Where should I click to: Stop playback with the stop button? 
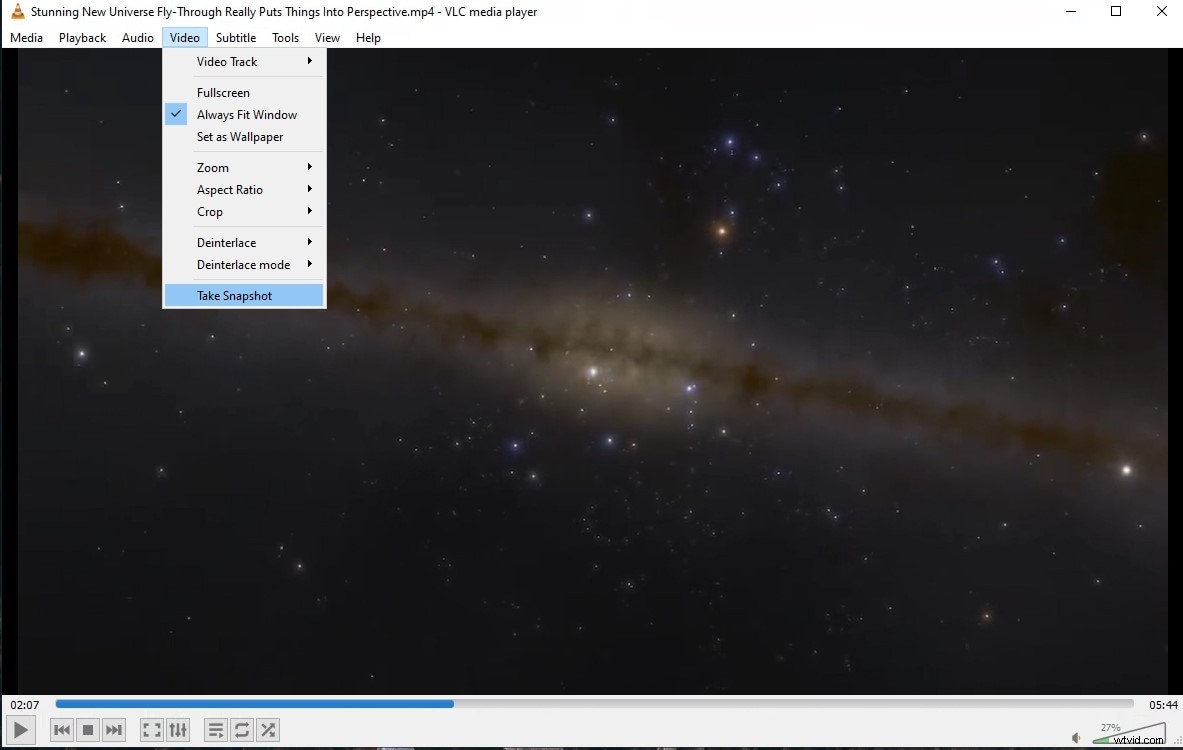(x=88, y=730)
